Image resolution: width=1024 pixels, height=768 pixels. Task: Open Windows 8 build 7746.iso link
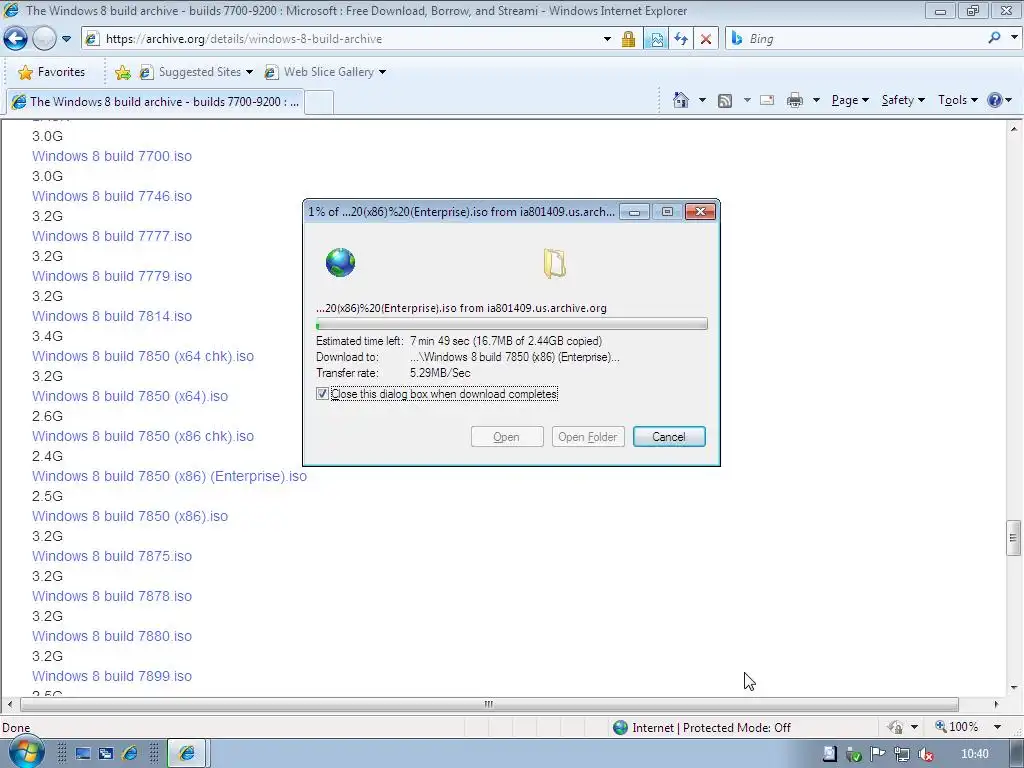point(112,196)
